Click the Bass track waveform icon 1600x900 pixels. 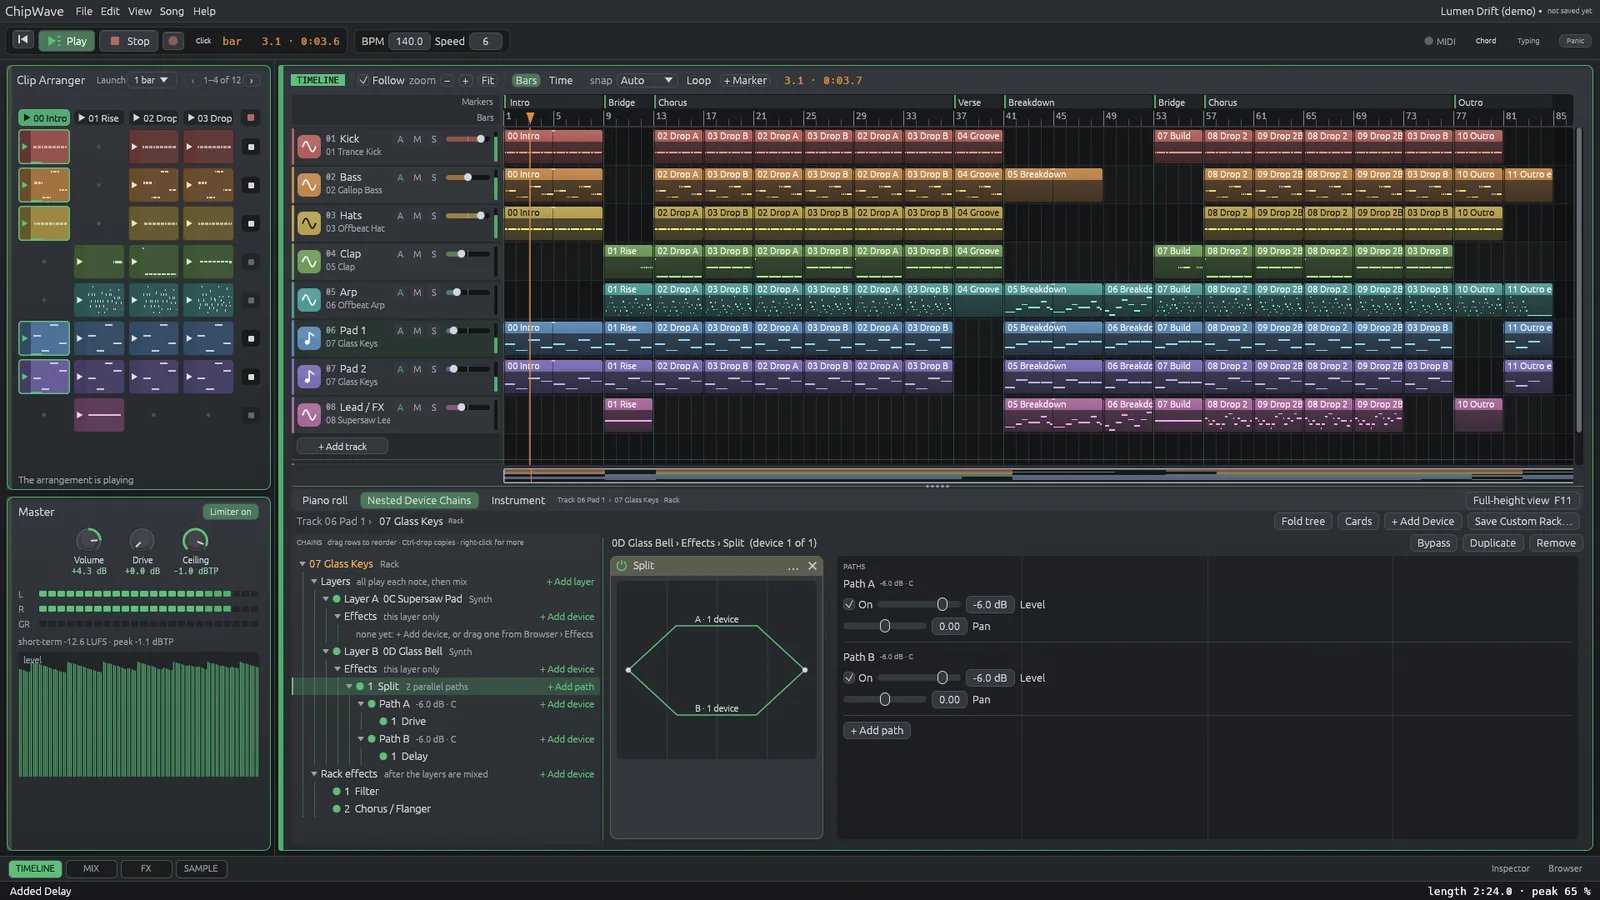coord(309,184)
